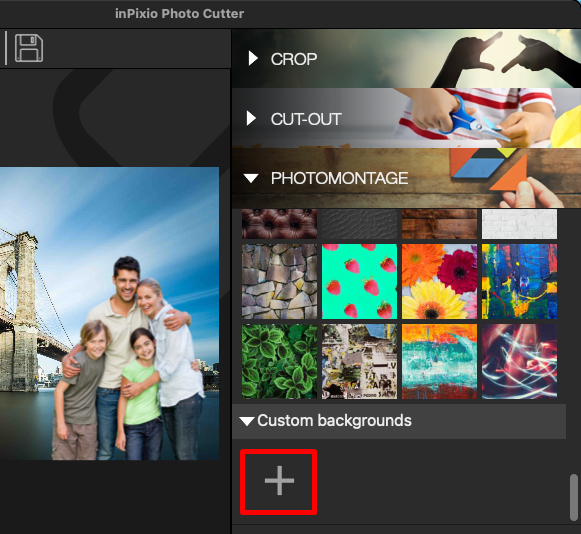Image resolution: width=581 pixels, height=534 pixels.
Task: Click the backgrounds panel vertical scrollbar
Action: coord(574,497)
